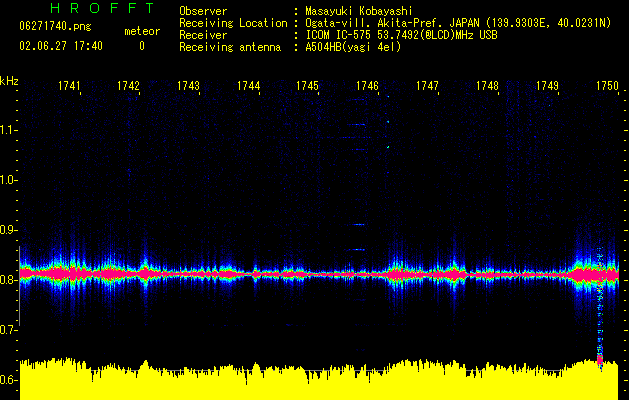Click the 1750 time axis marker
This screenshot has height=400, width=629.
point(607,86)
